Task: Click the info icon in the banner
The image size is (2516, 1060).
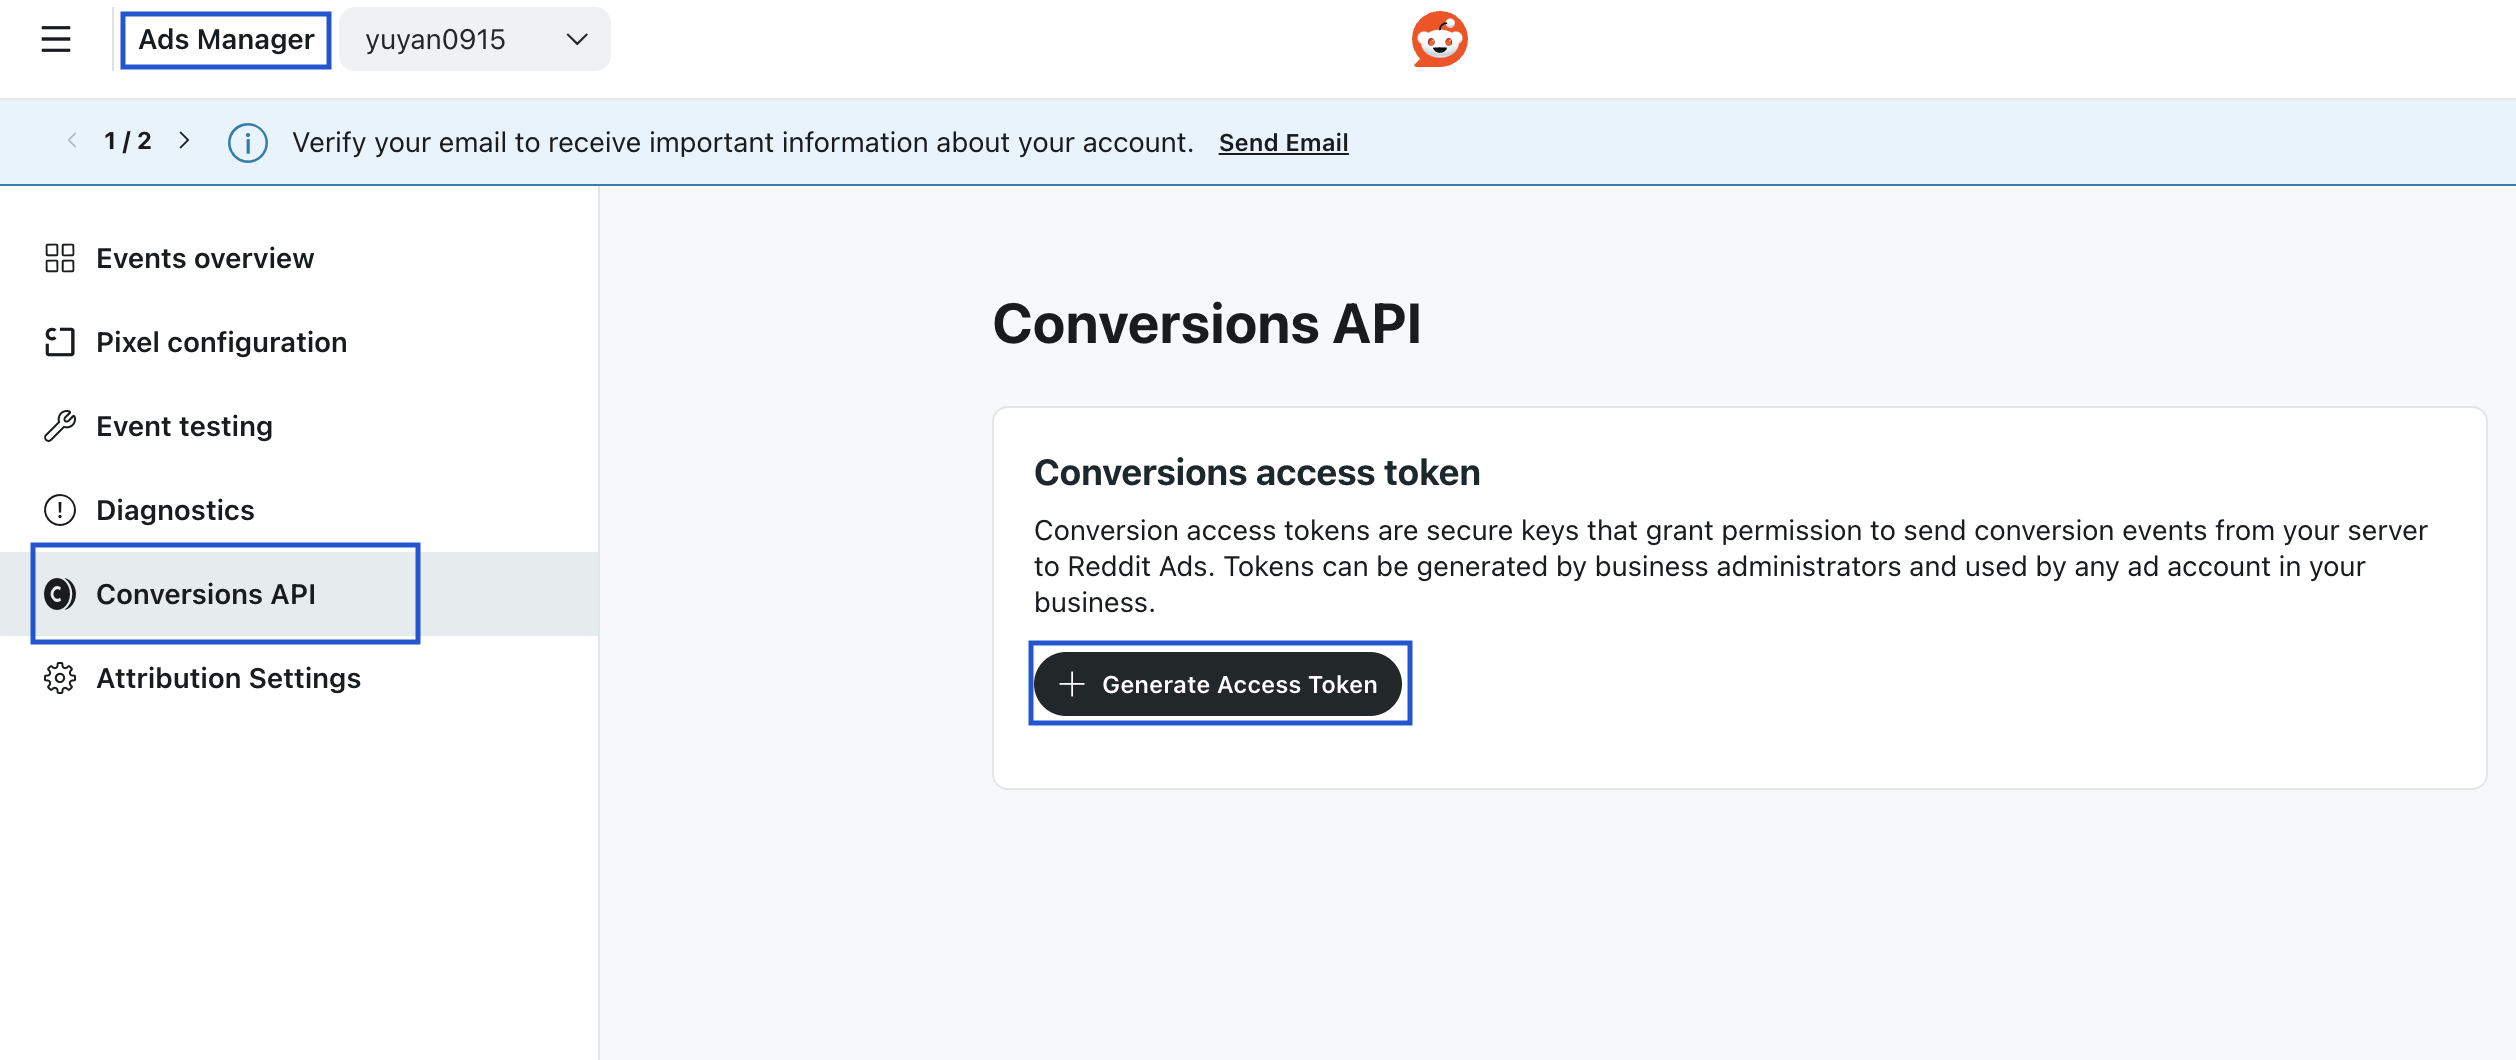Action: [x=247, y=143]
